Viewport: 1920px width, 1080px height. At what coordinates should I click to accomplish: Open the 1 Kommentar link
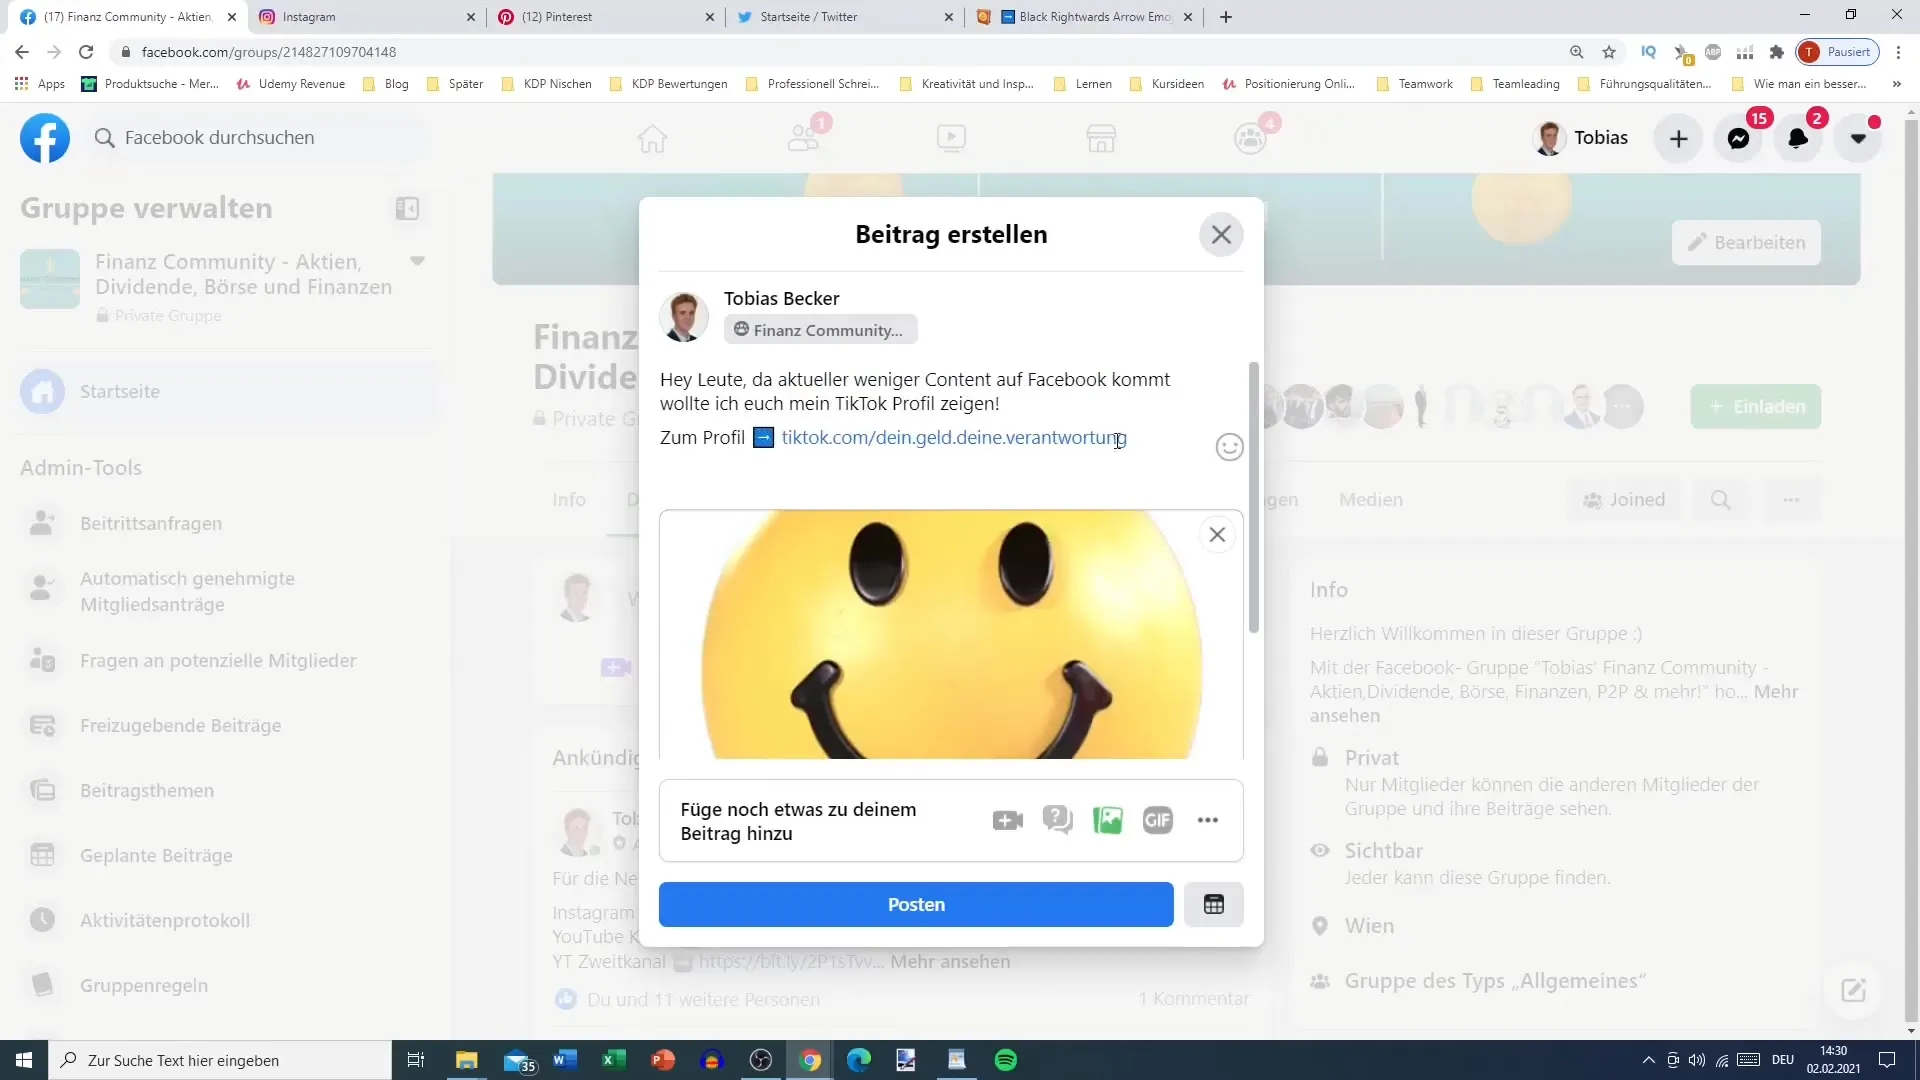pos(1194,999)
